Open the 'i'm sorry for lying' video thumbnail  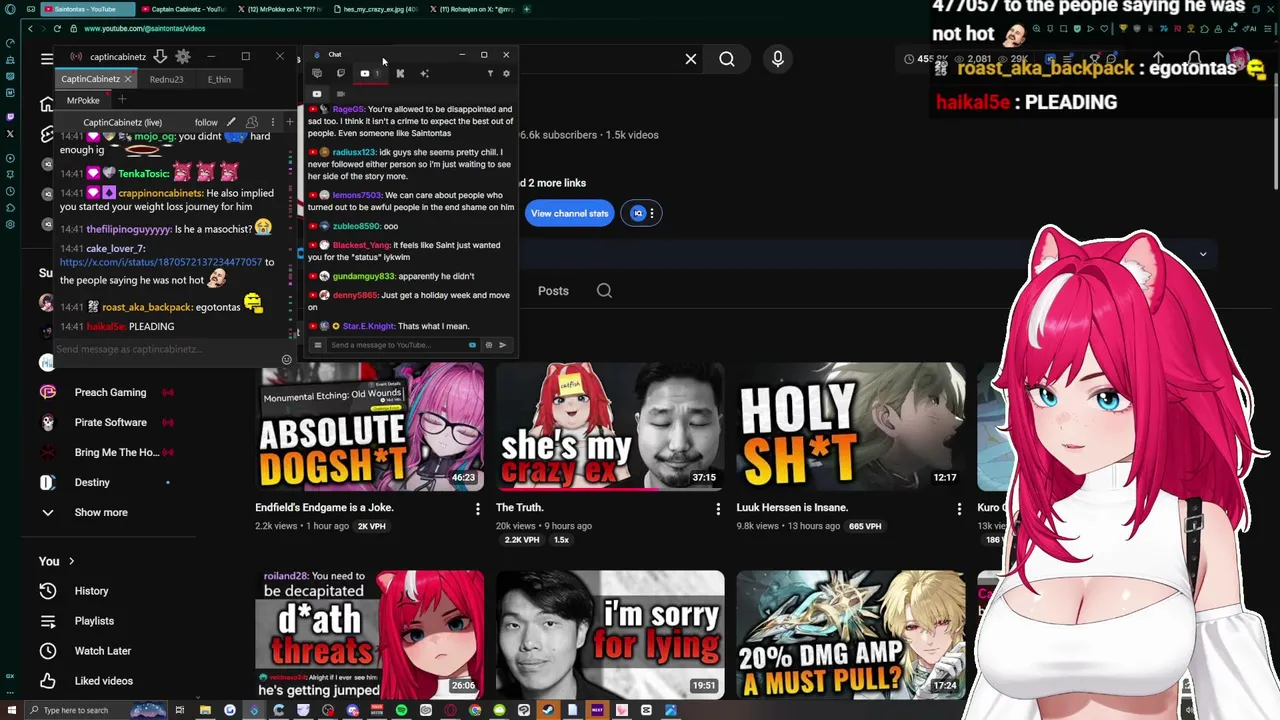[x=610, y=634]
